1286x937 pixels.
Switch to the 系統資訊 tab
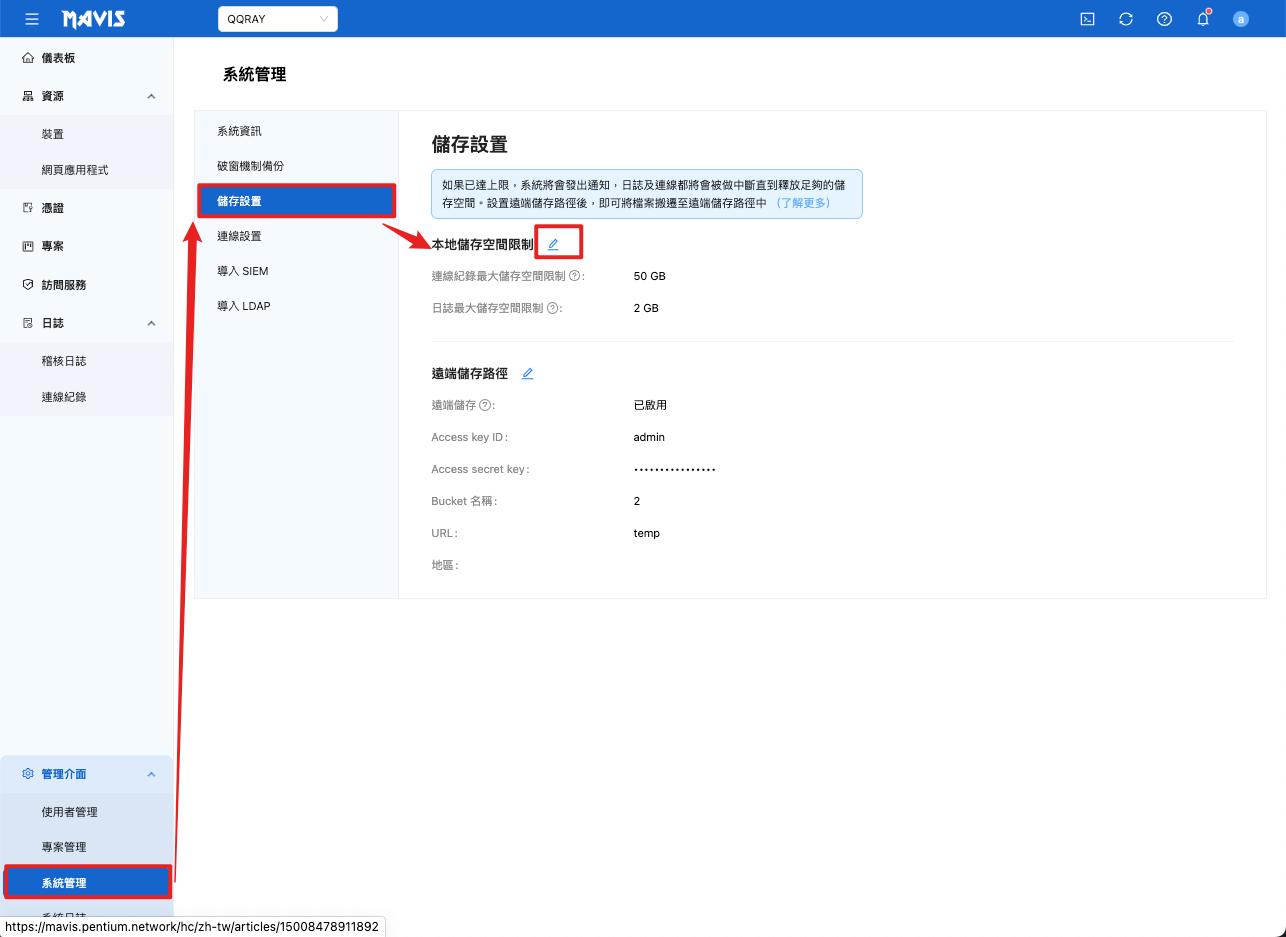(x=239, y=131)
